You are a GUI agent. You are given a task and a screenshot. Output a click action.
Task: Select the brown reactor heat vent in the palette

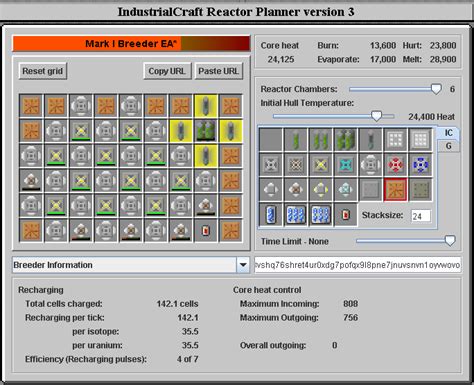(x=295, y=164)
